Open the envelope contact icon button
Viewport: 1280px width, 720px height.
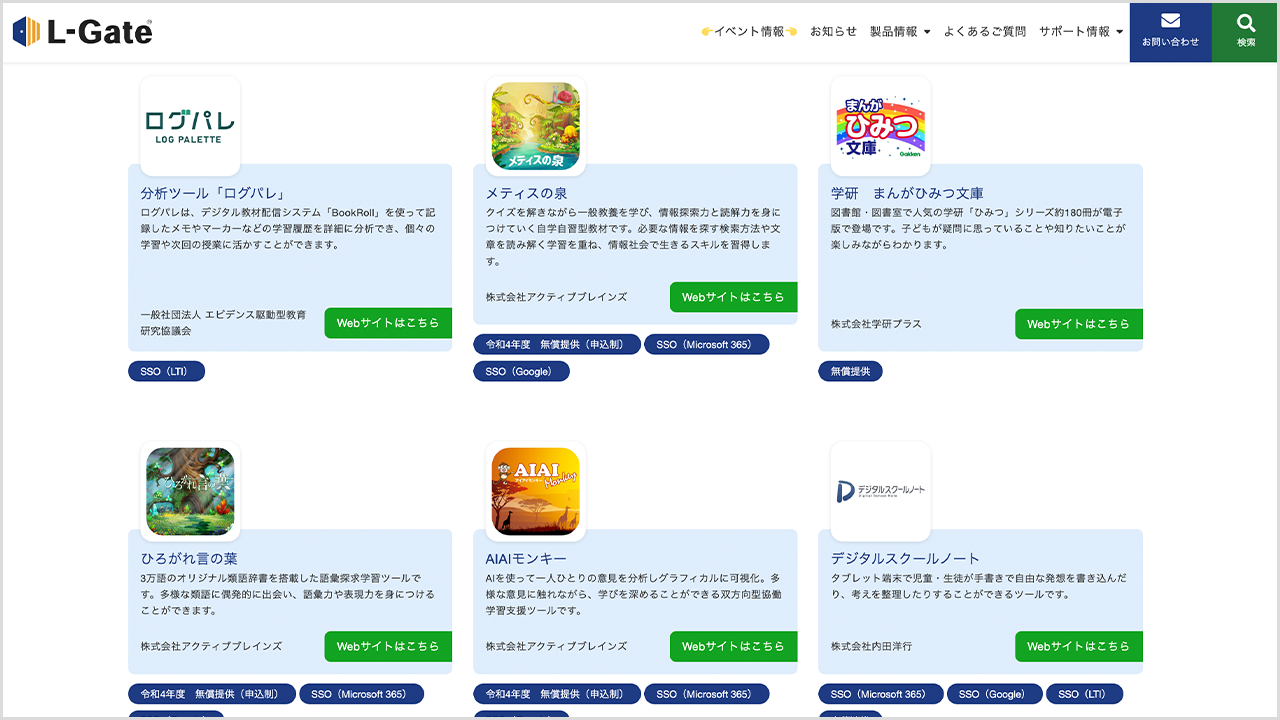1170,32
